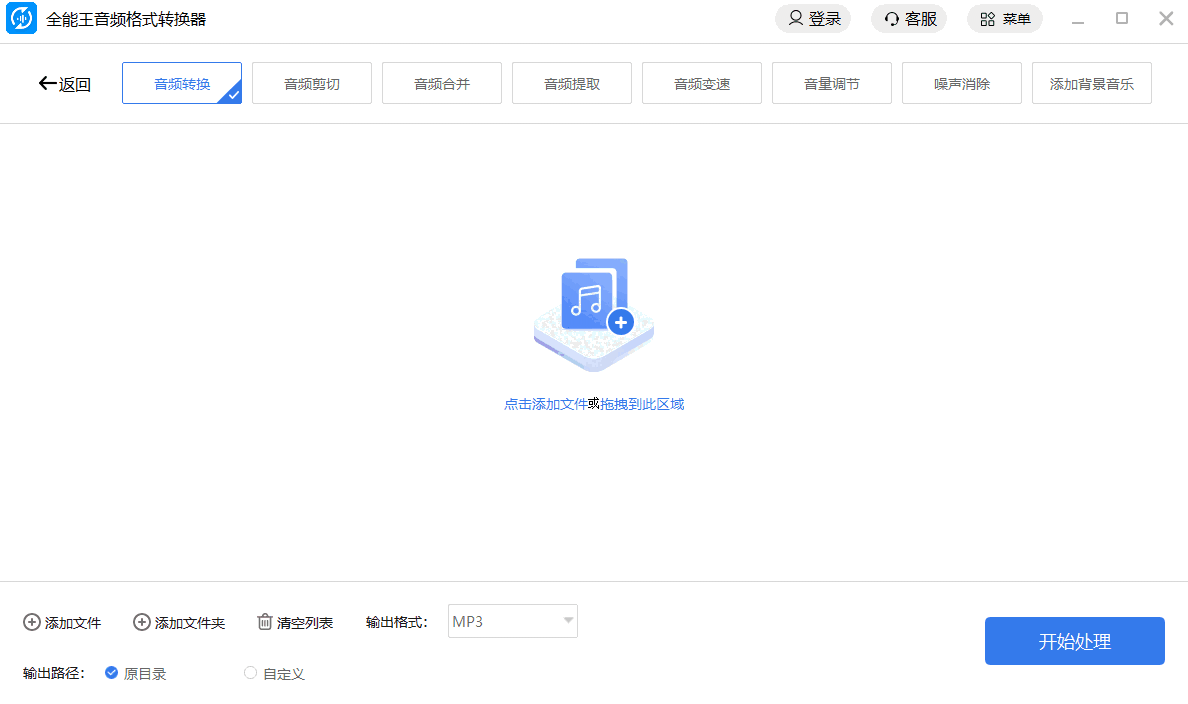Click the app logo icon in title bar
Viewport: 1188px width, 704px height.
[22, 19]
